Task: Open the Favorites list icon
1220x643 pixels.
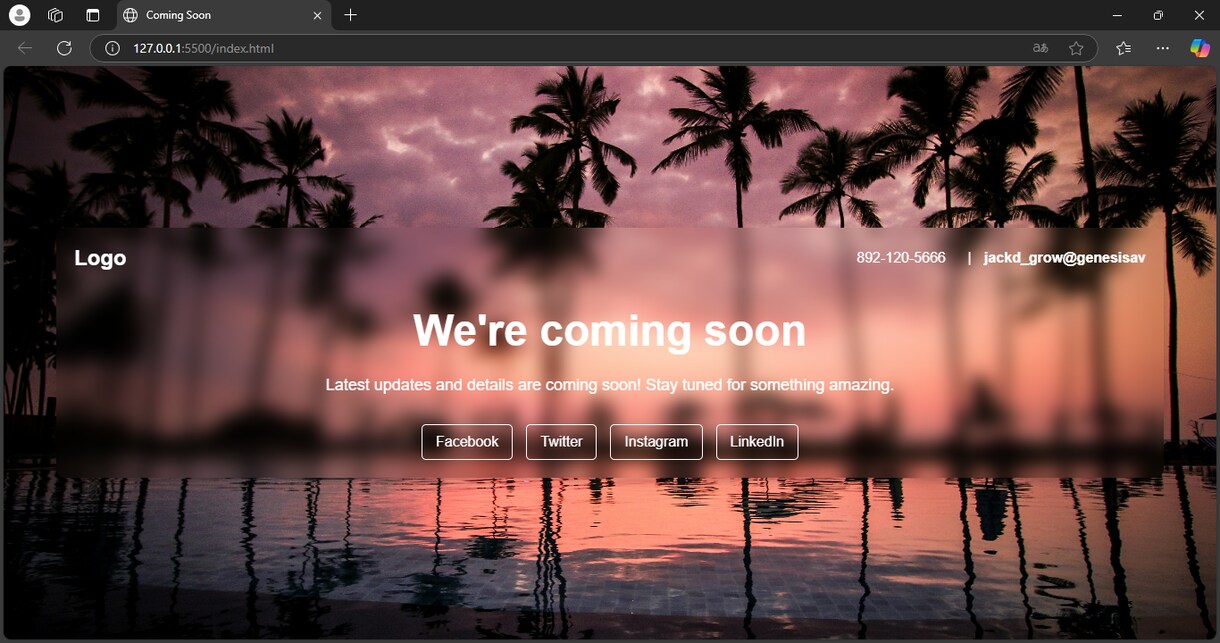Action: (x=1124, y=48)
